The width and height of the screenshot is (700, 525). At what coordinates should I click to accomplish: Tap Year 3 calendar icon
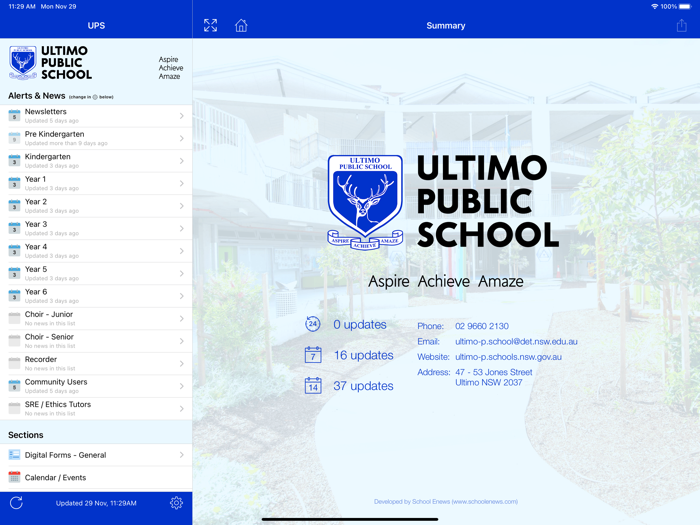pyautogui.click(x=14, y=229)
